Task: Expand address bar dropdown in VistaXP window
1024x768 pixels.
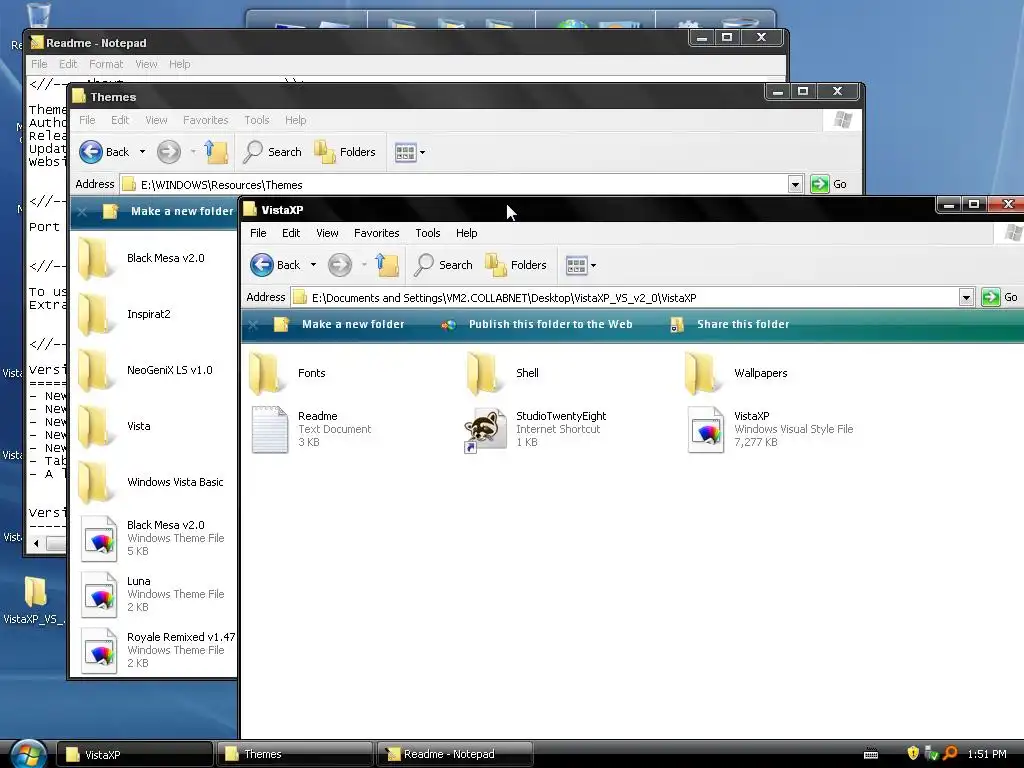Action: coord(967,298)
